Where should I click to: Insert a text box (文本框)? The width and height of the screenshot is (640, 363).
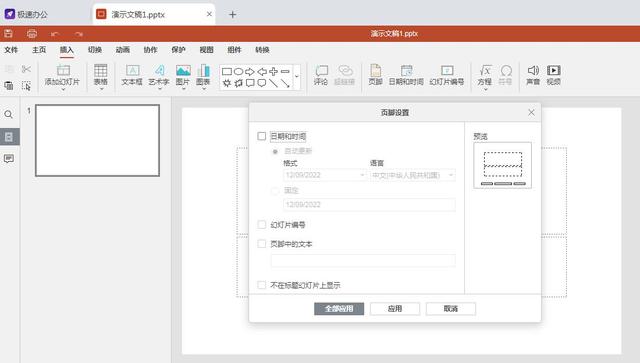click(132, 76)
